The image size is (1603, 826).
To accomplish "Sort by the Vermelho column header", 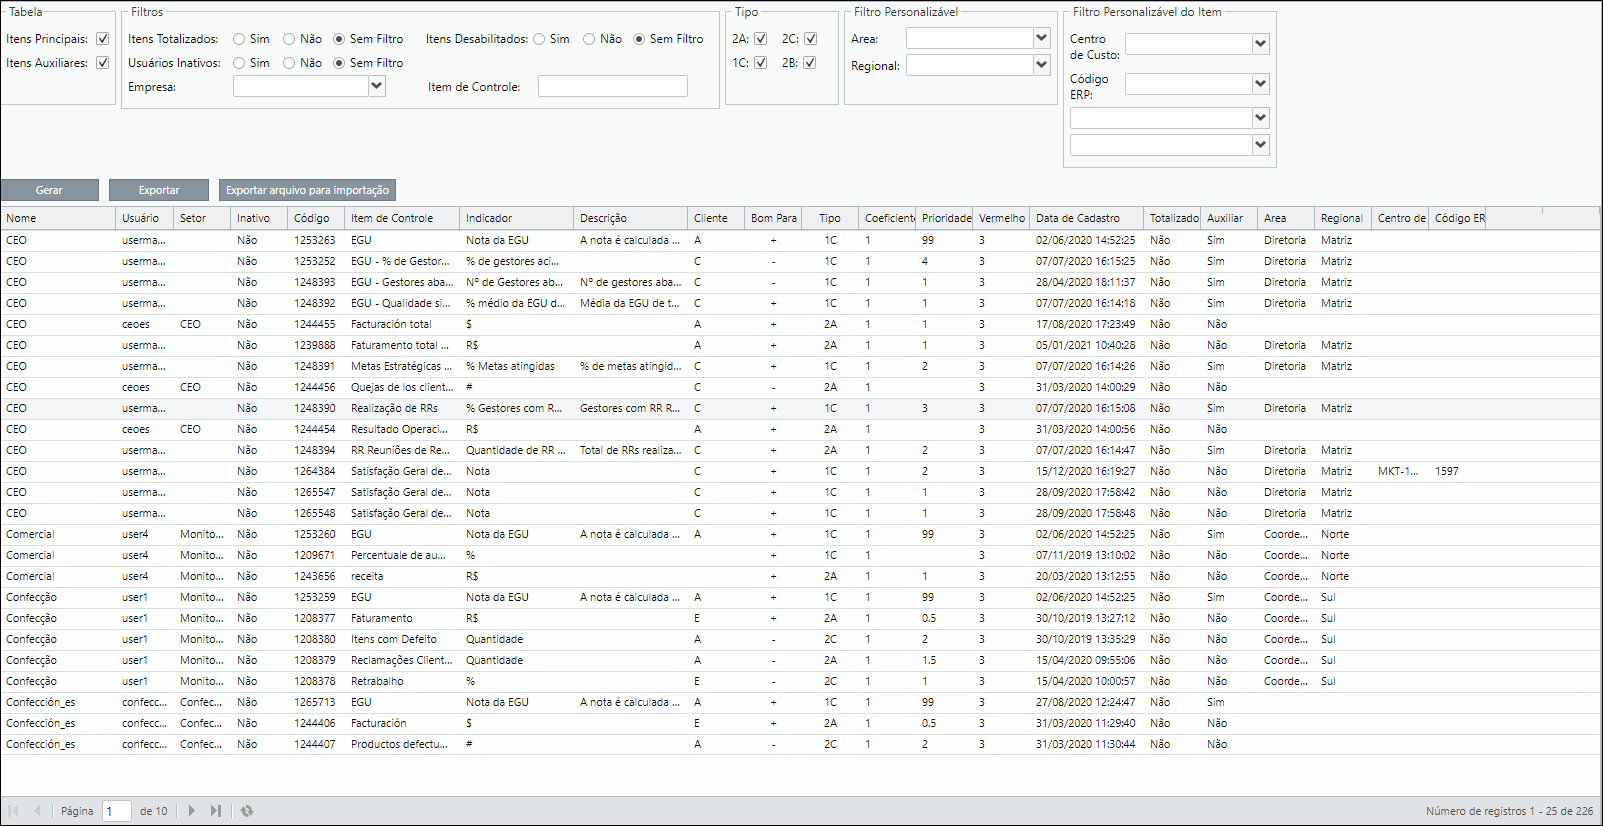I will [1002, 218].
